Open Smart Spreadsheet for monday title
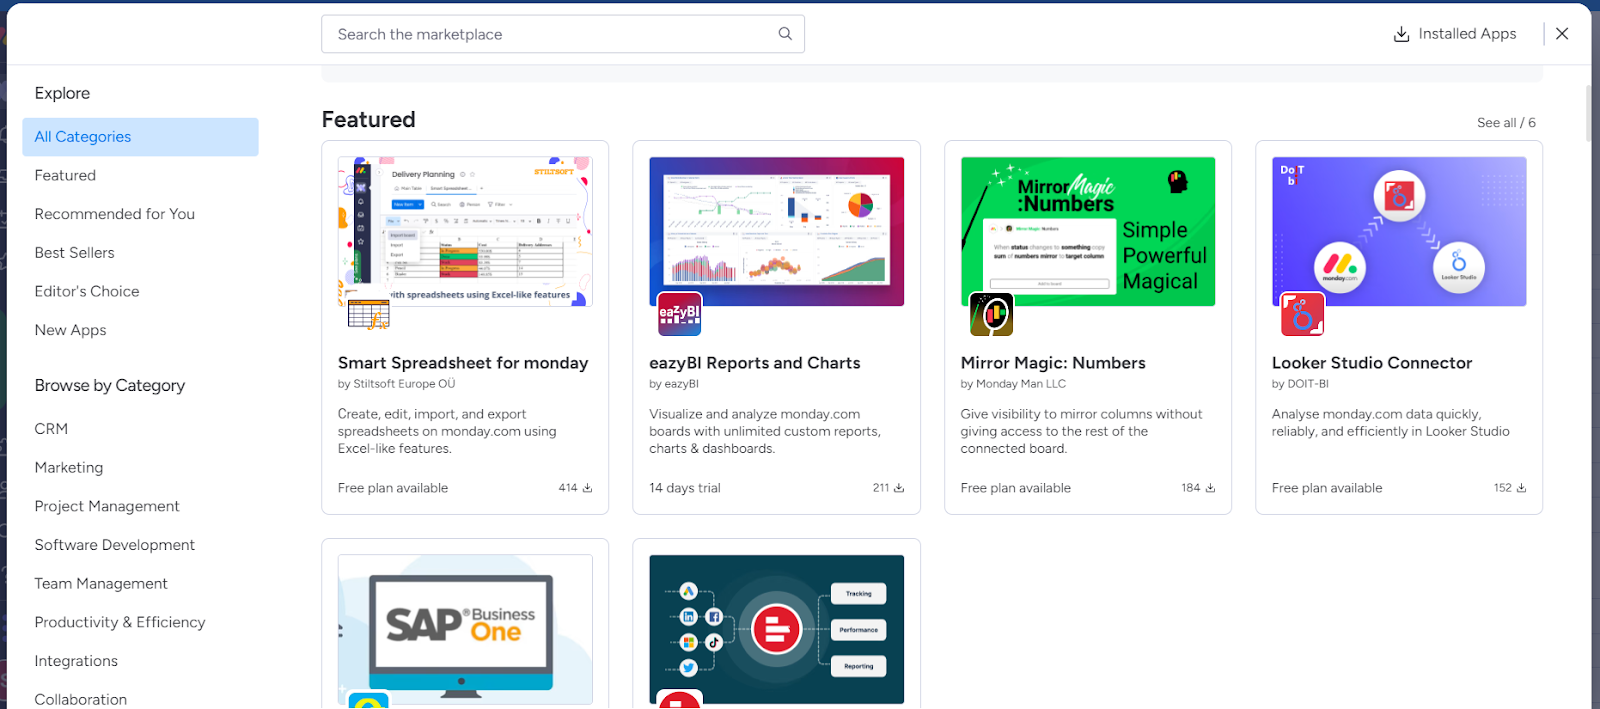This screenshot has width=1600, height=709. [x=463, y=363]
